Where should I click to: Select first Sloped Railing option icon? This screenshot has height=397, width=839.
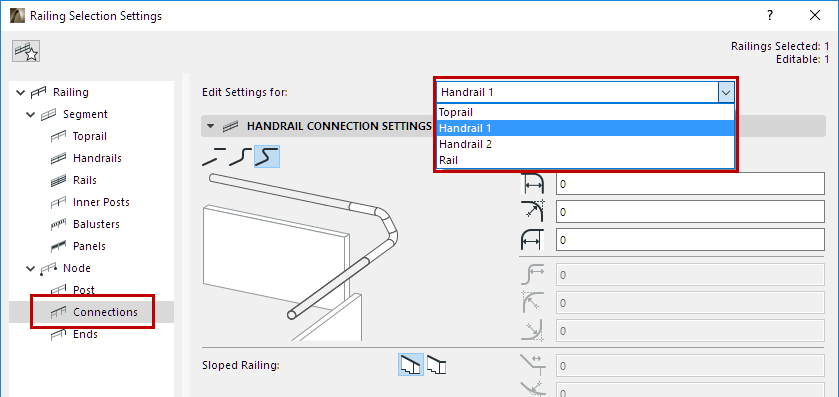pos(411,365)
